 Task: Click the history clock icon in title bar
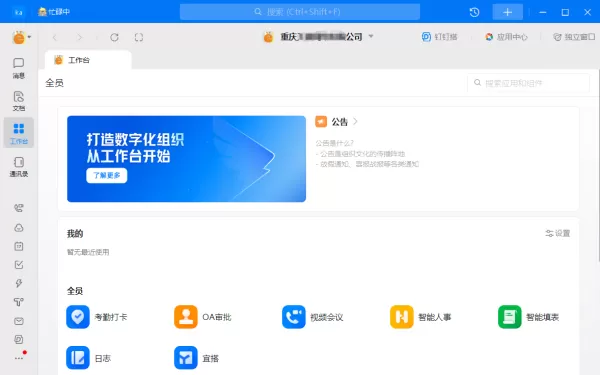[474, 12]
